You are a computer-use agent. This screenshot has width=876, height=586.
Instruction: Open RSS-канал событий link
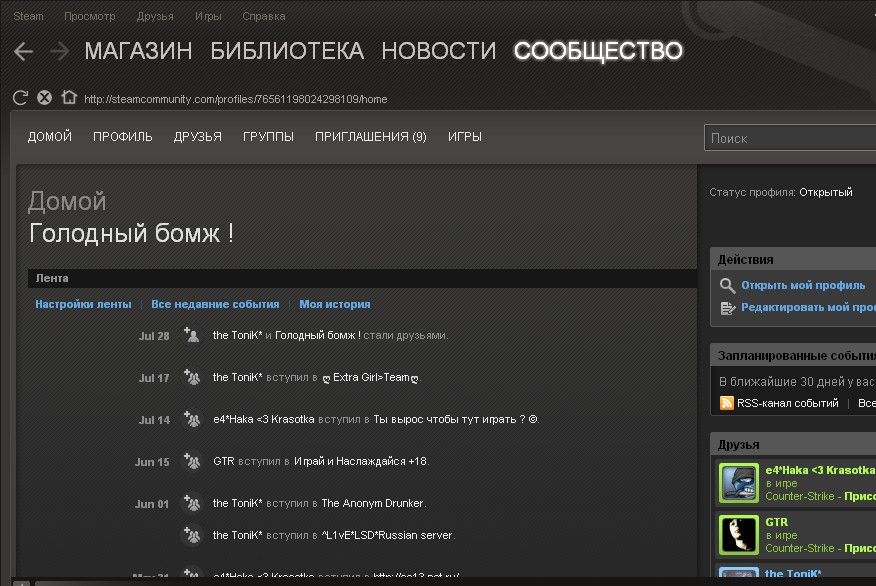click(x=787, y=403)
